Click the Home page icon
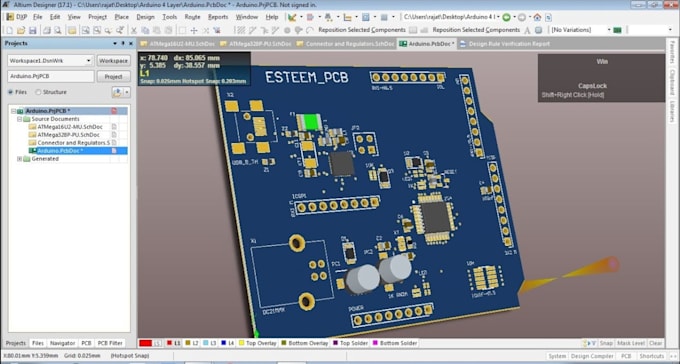Screen dimensions: 680x364 (x=537, y=17)
